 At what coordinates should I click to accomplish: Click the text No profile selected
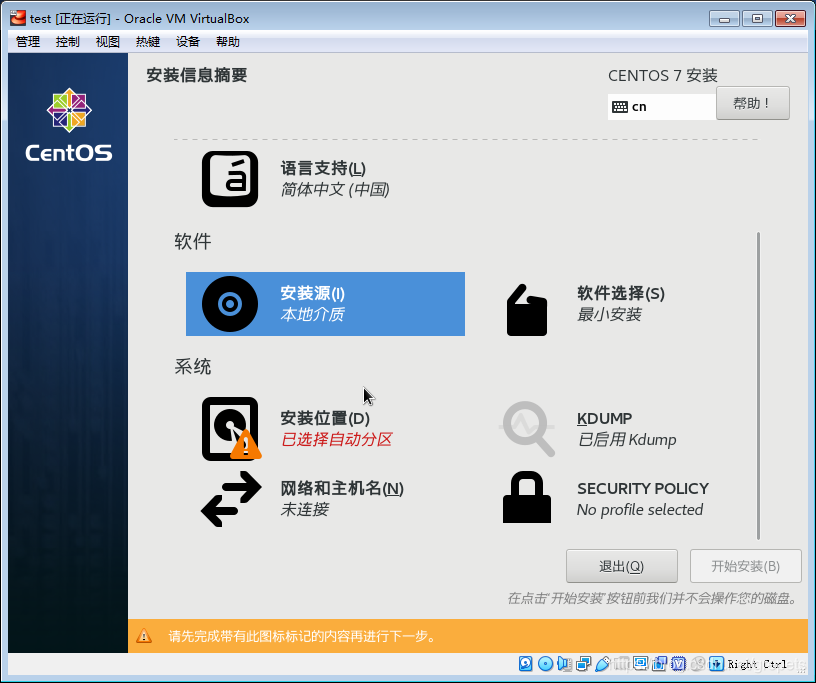(640, 509)
